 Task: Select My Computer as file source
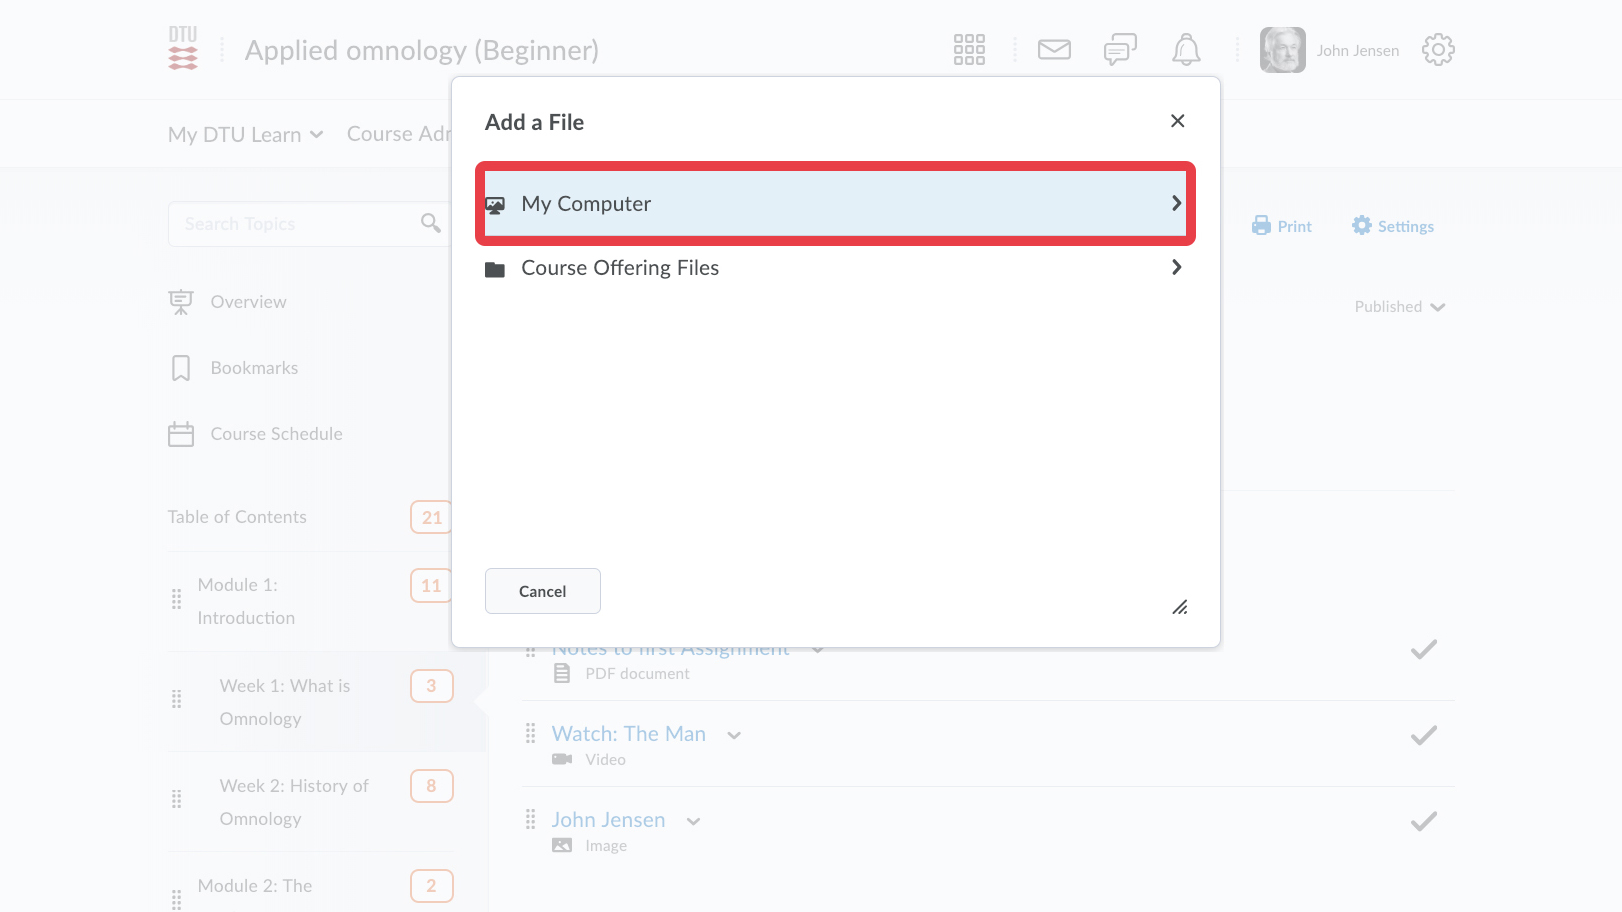835,203
